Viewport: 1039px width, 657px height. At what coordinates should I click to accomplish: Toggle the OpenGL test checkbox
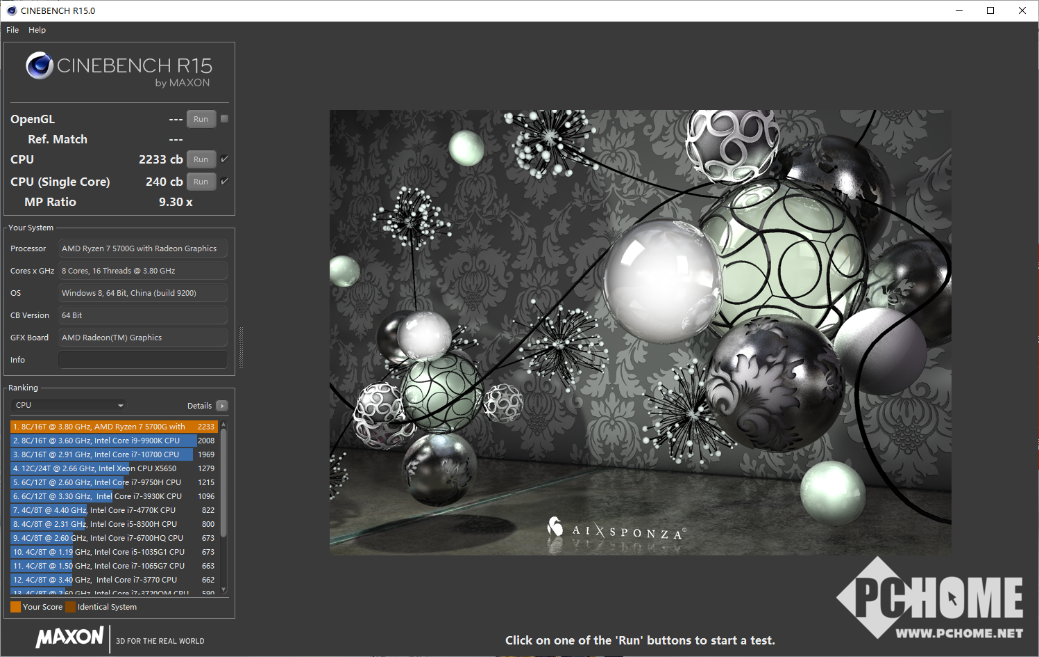(225, 119)
